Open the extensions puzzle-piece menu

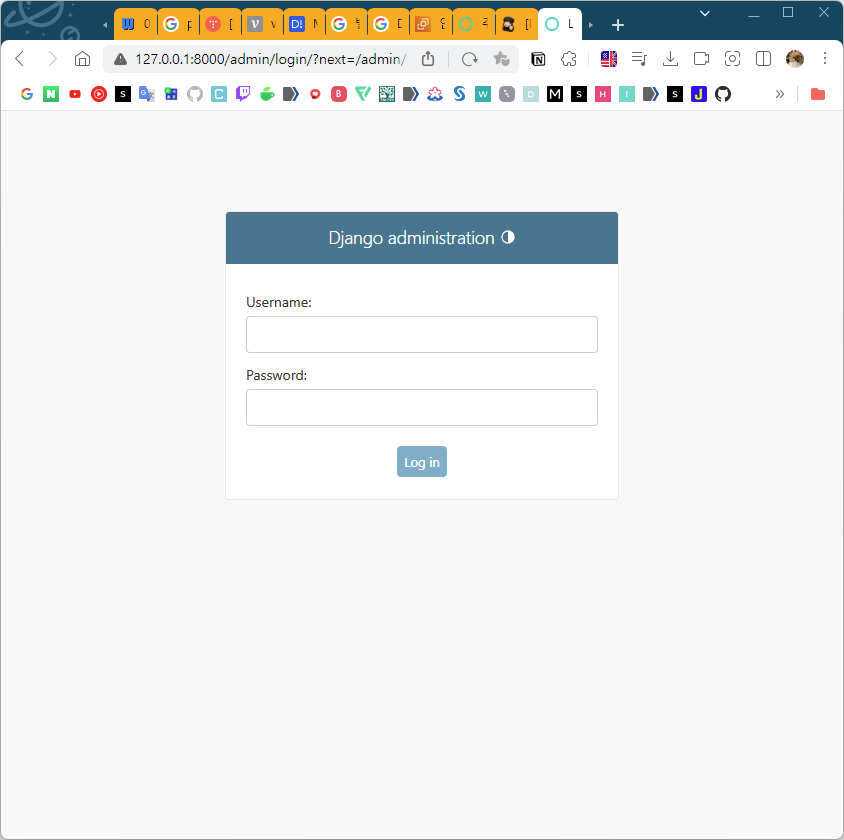pos(569,59)
